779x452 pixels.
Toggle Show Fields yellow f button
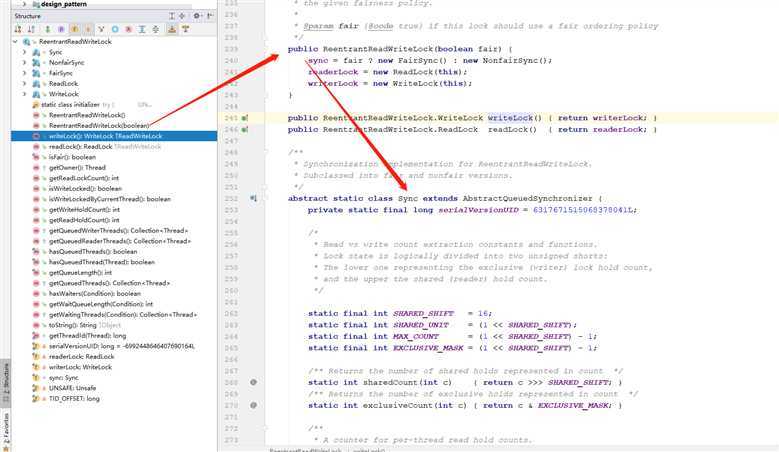(75, 29)
